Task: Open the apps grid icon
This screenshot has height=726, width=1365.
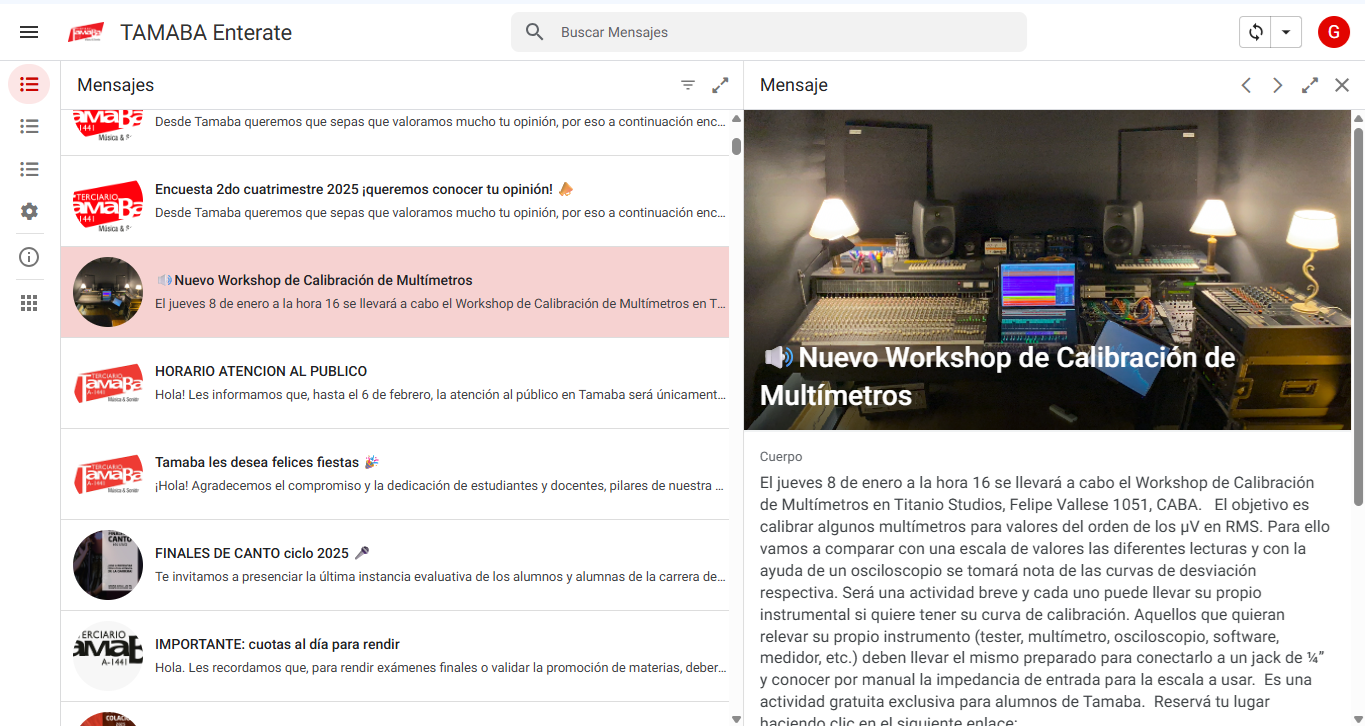Action: point(29,303)
